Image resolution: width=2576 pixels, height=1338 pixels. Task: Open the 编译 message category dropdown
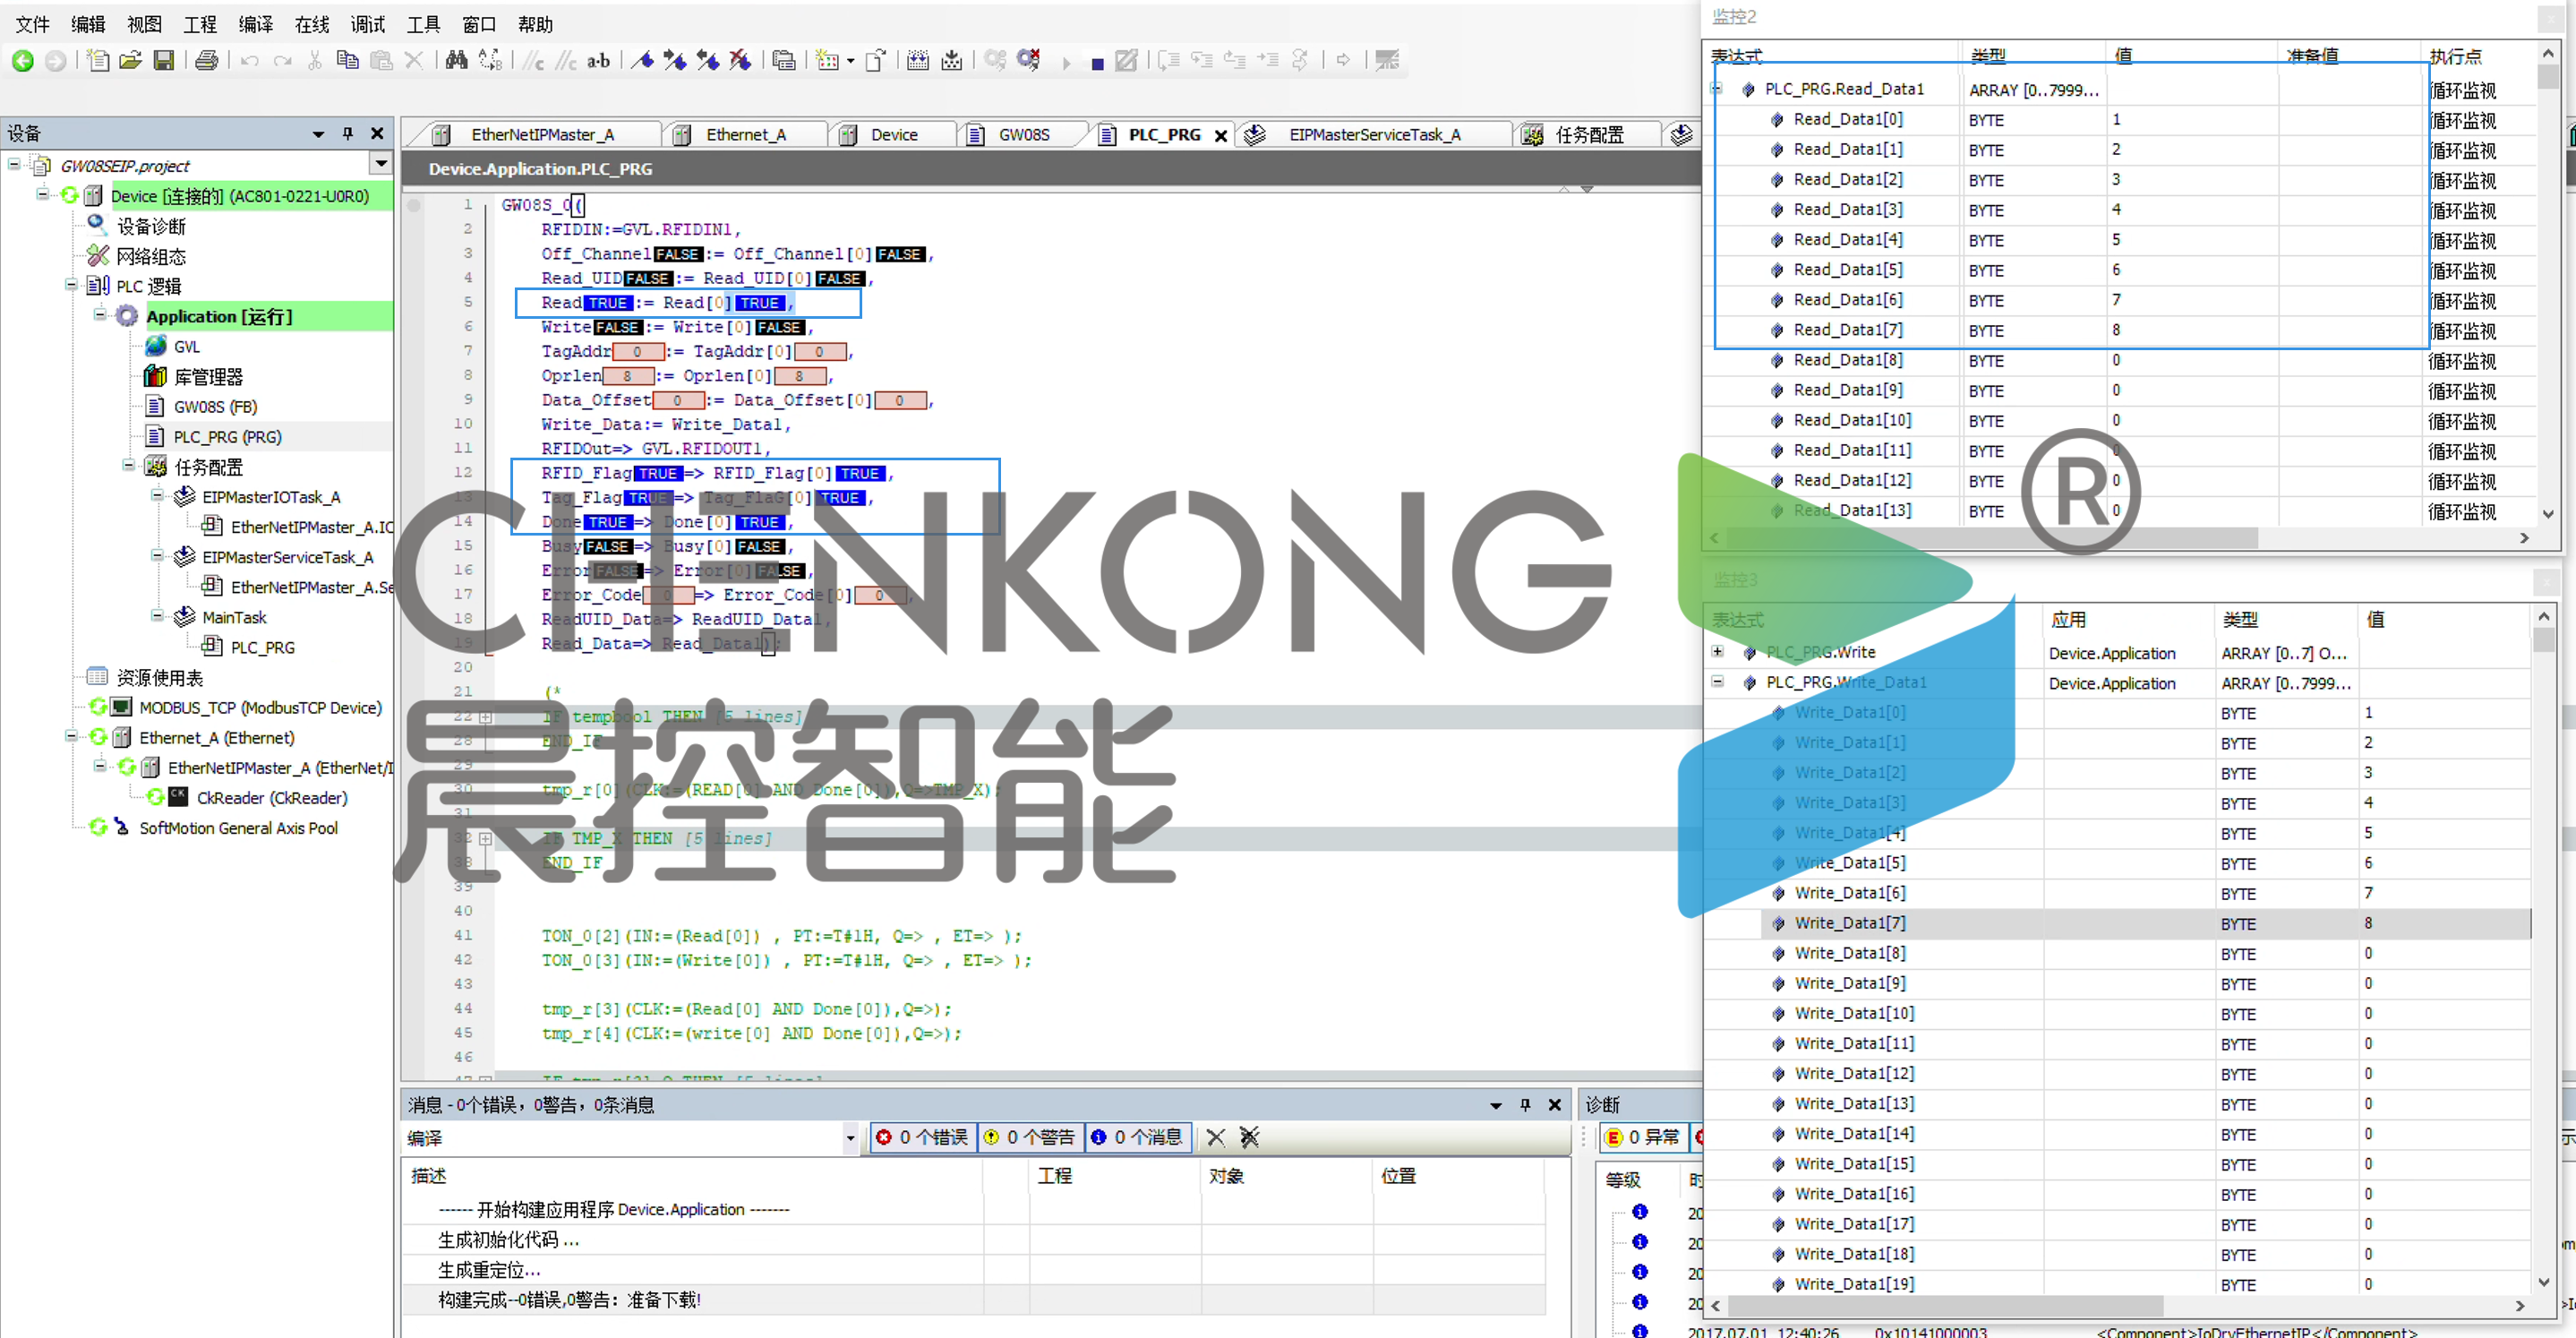tap(850, 1137)
